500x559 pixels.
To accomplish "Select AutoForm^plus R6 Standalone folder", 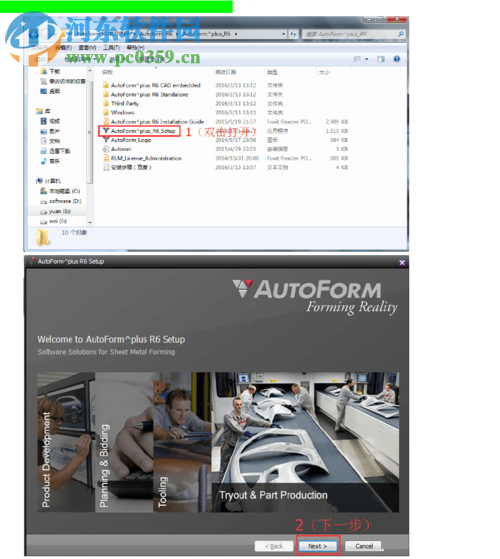I will [149, 94].
